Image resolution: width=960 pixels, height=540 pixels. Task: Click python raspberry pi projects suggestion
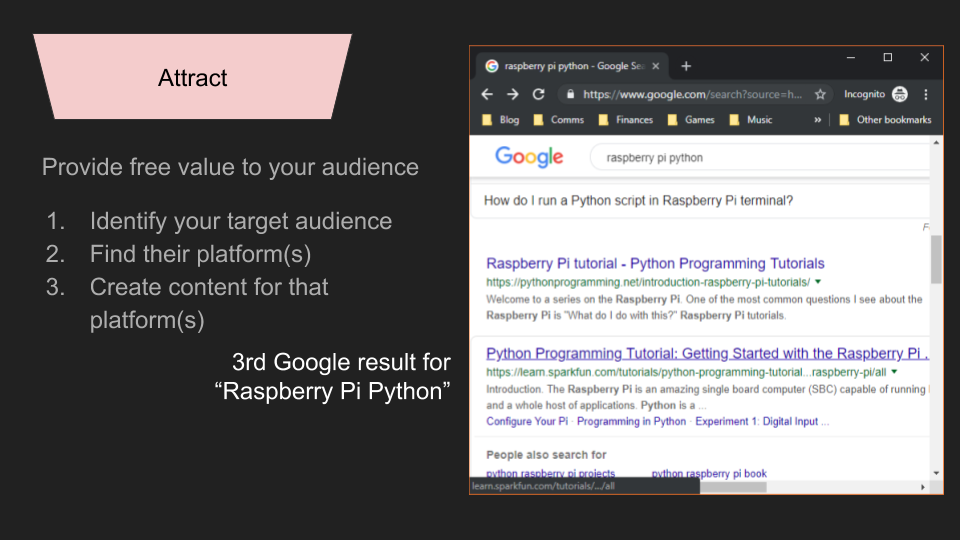coord(550,473)
